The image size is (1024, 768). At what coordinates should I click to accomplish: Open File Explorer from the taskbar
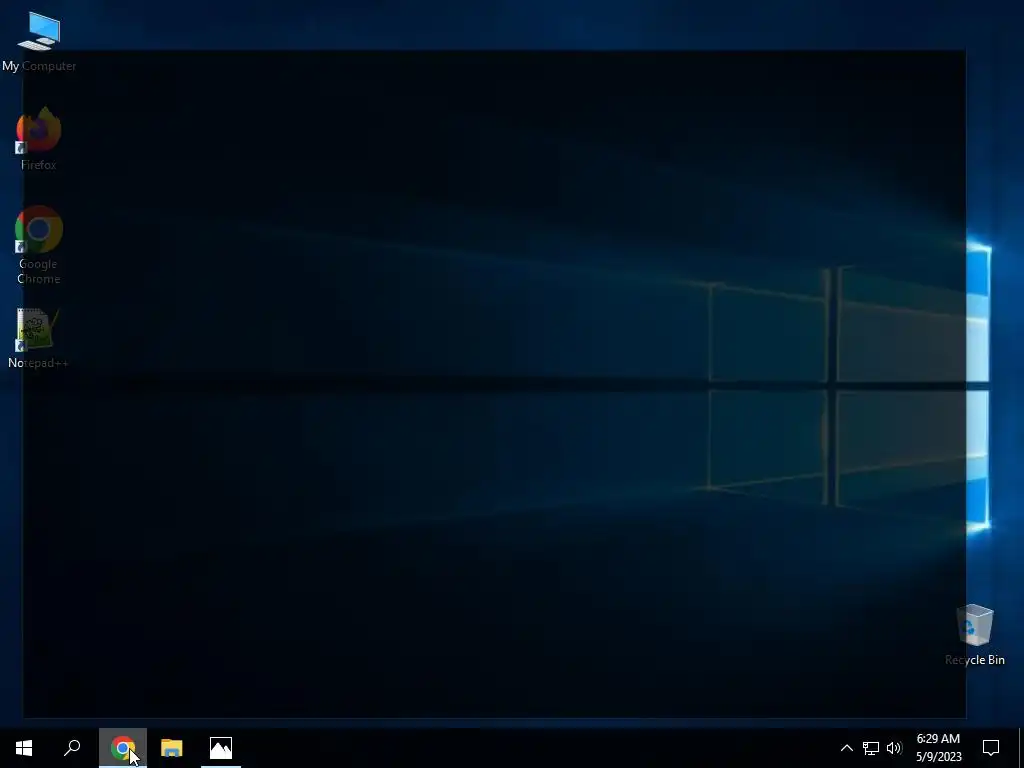[x=172, y=748]
